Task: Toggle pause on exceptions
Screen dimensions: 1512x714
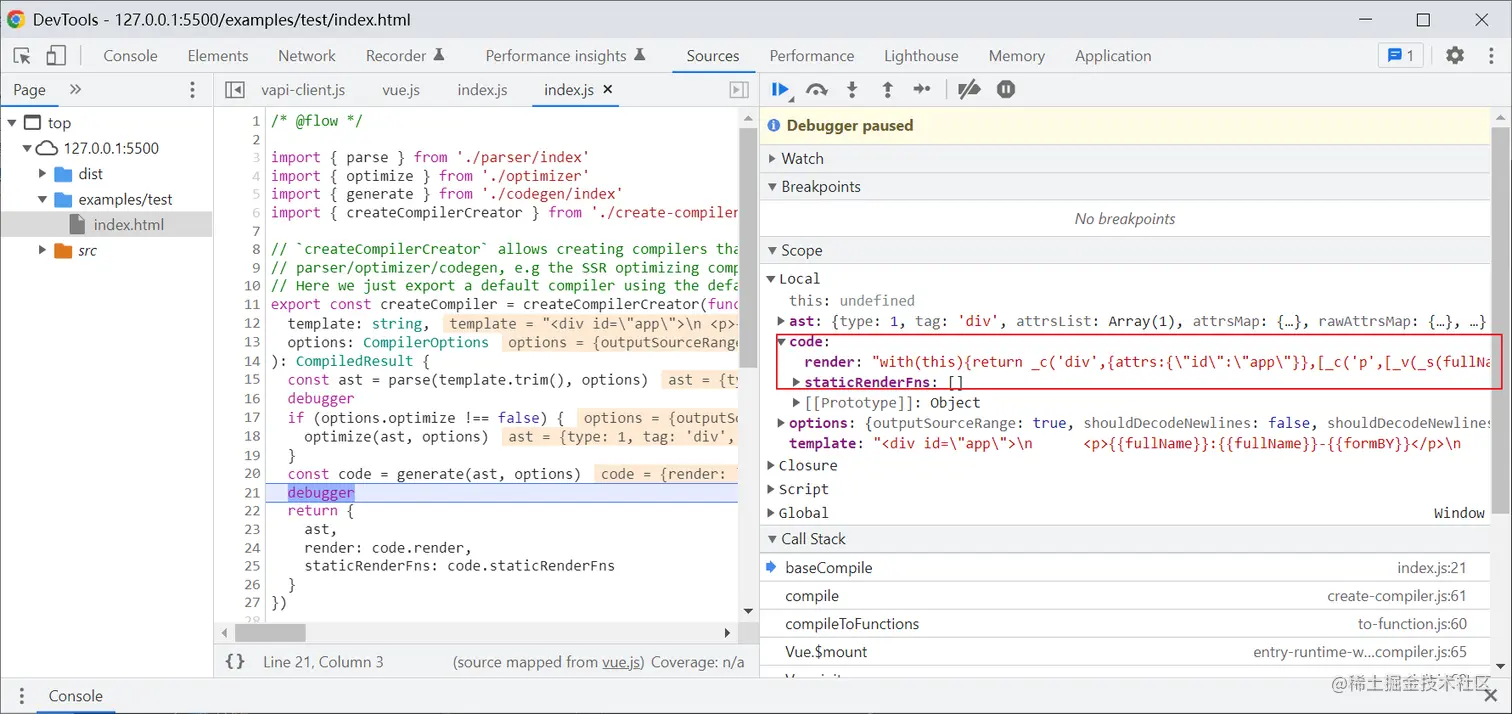Action: (1006, 90)
